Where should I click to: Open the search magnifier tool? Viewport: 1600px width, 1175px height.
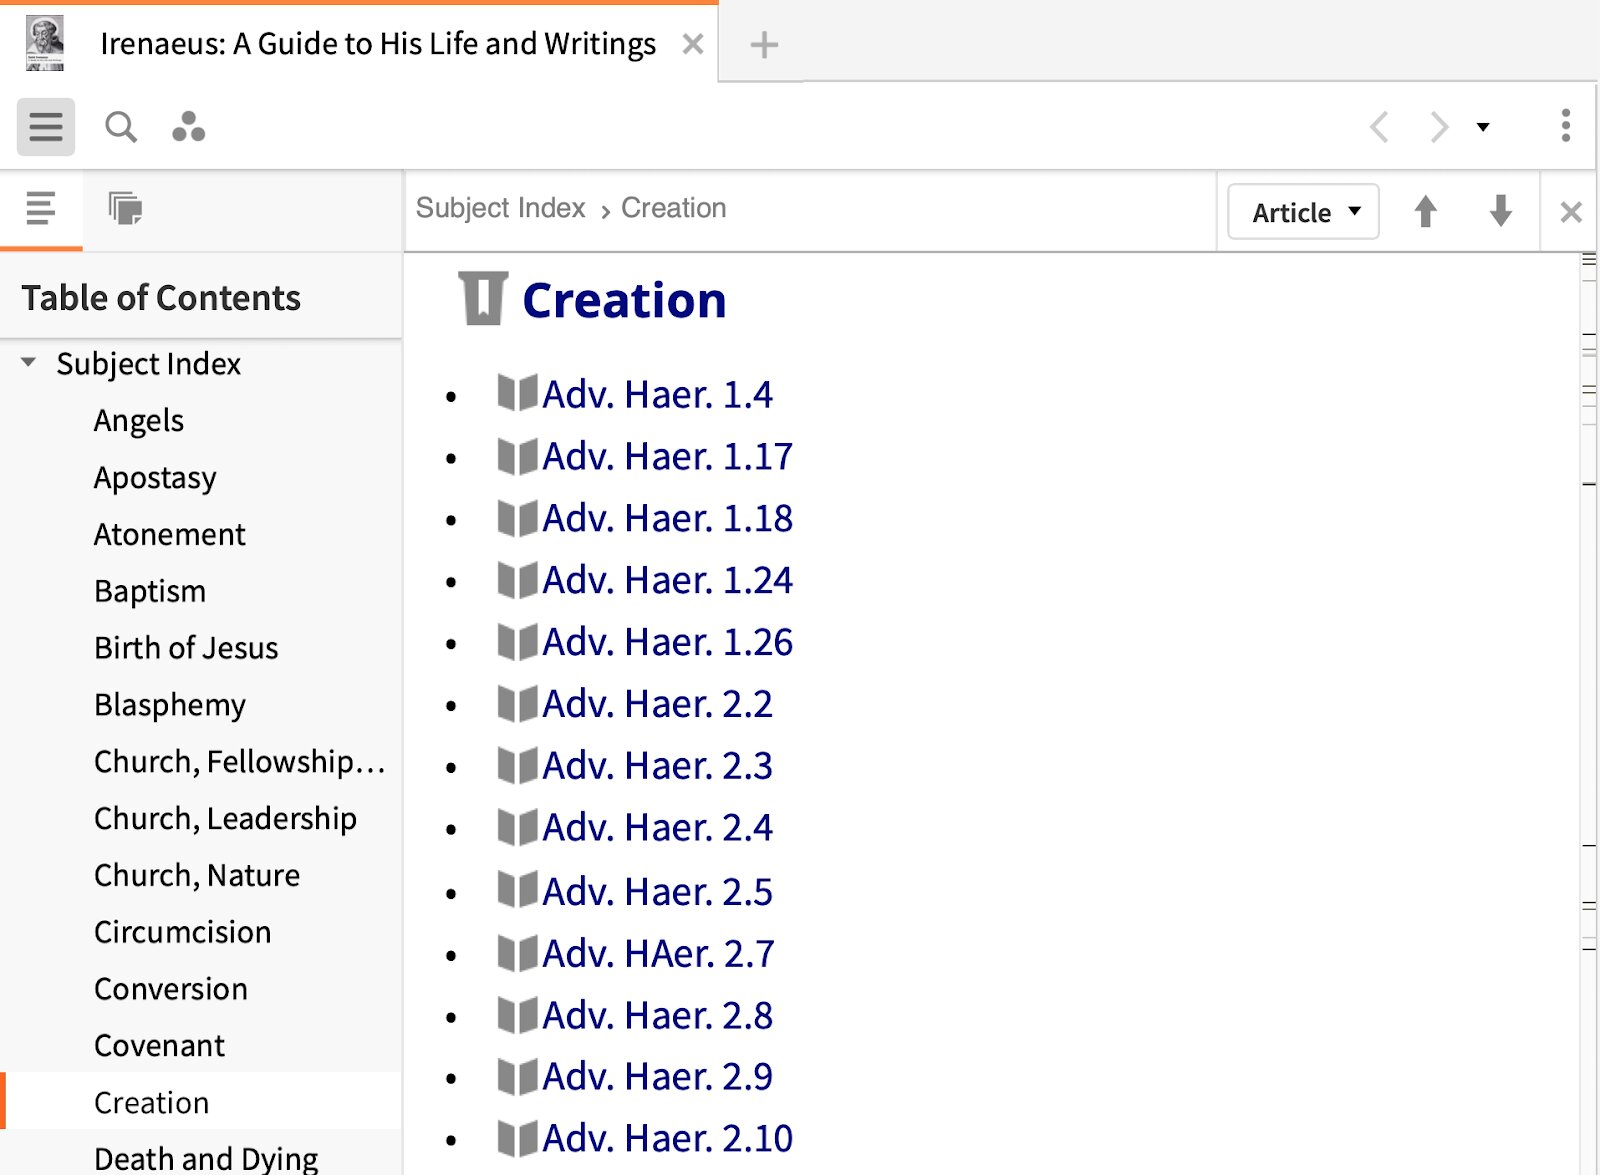[x=121, y=127]
